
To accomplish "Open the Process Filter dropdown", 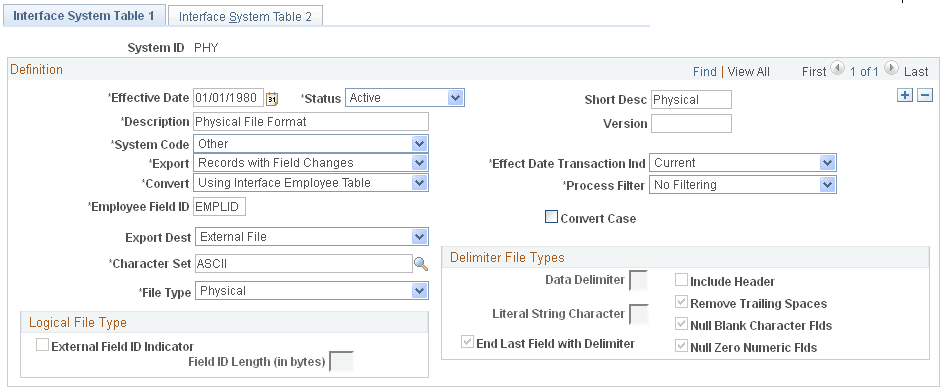I will coord(742,185).
